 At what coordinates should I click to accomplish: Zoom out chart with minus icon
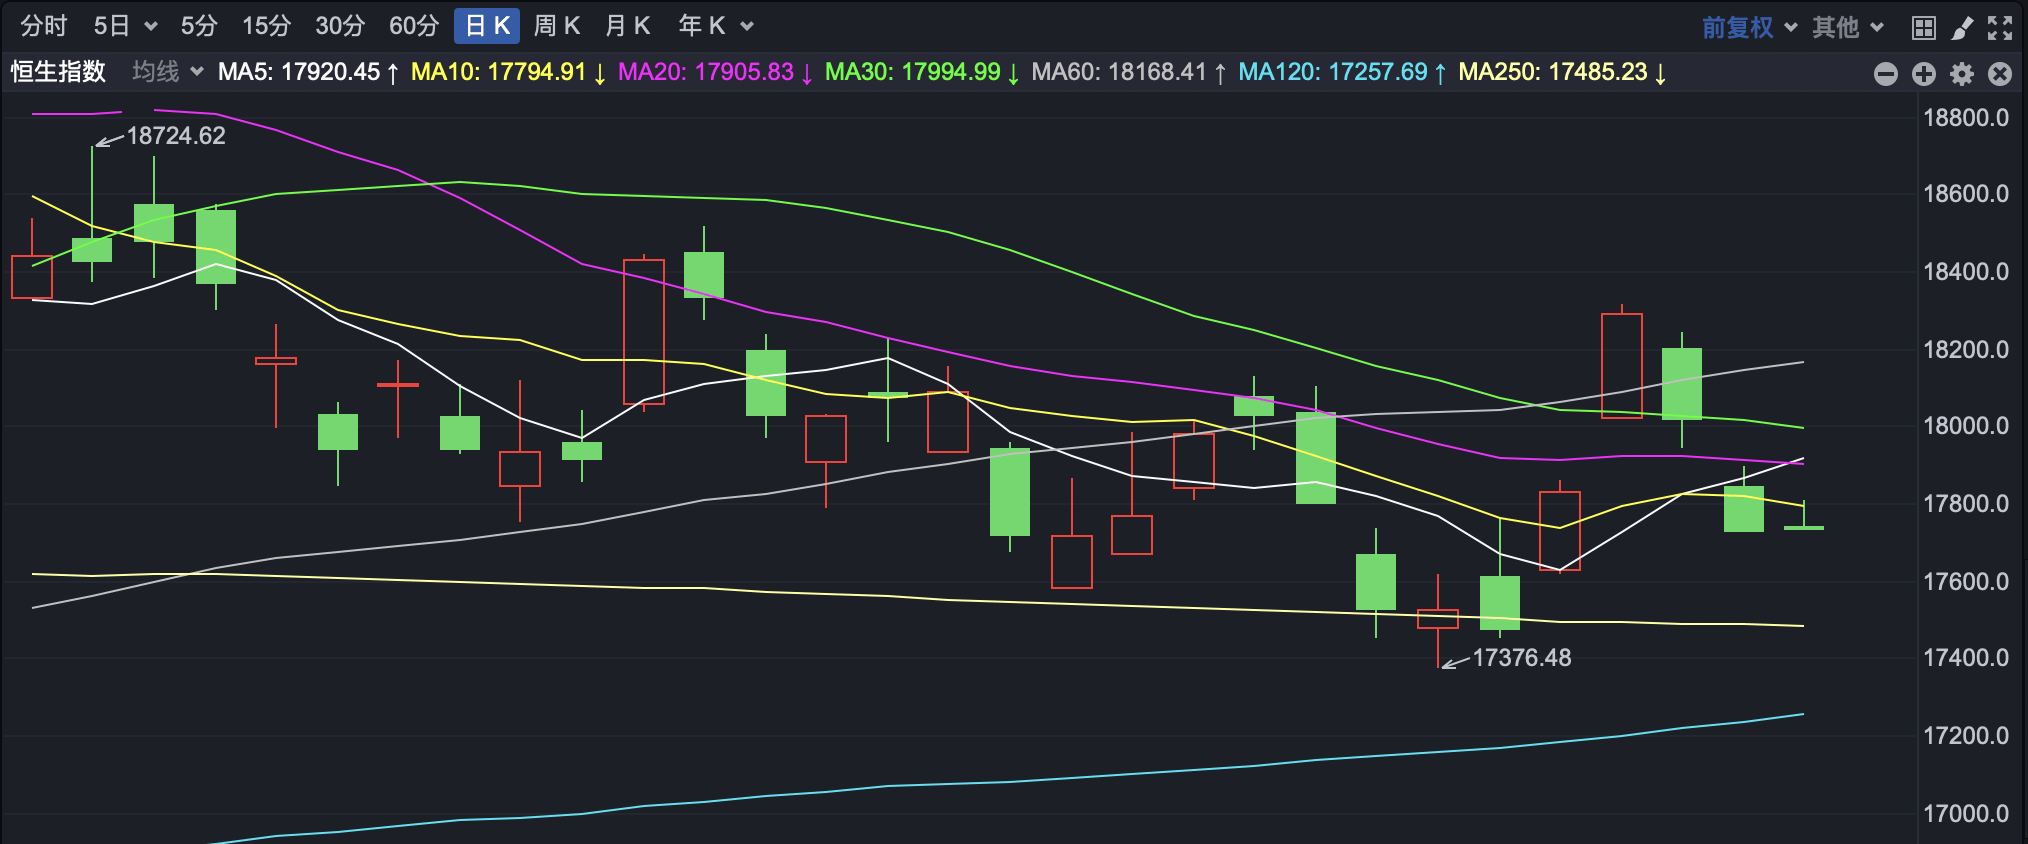click(x=1885, y=73)
